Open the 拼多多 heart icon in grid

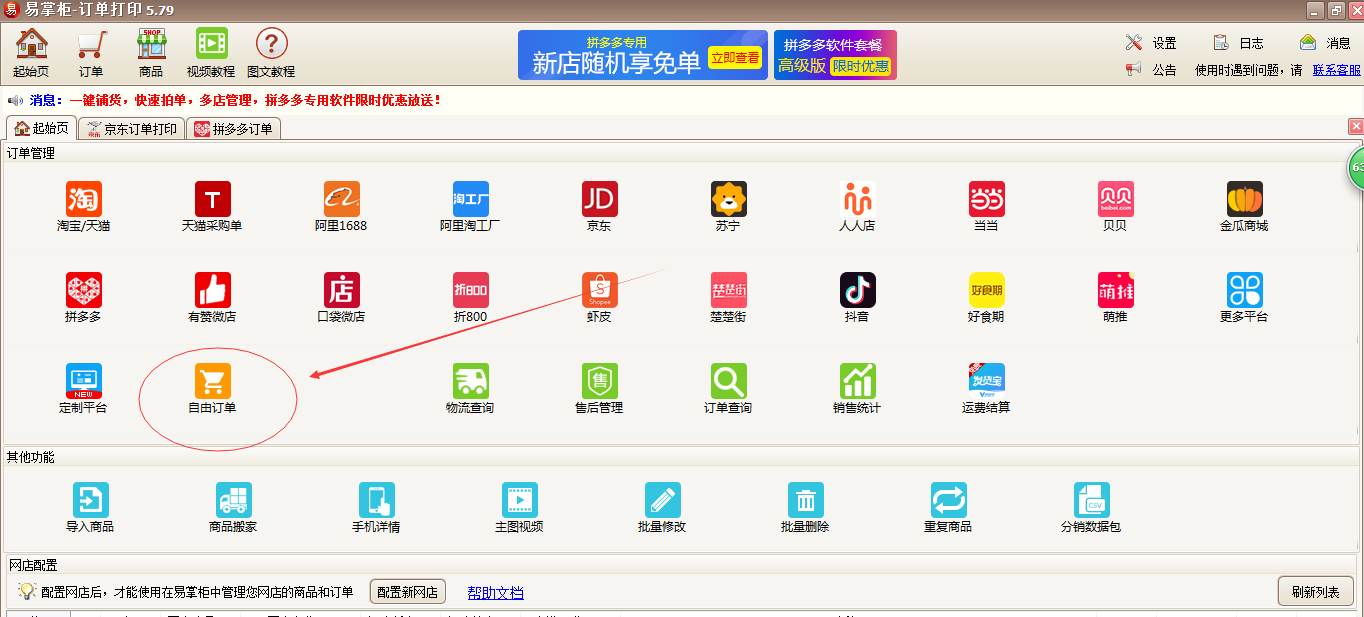click(x=84, y=290)
